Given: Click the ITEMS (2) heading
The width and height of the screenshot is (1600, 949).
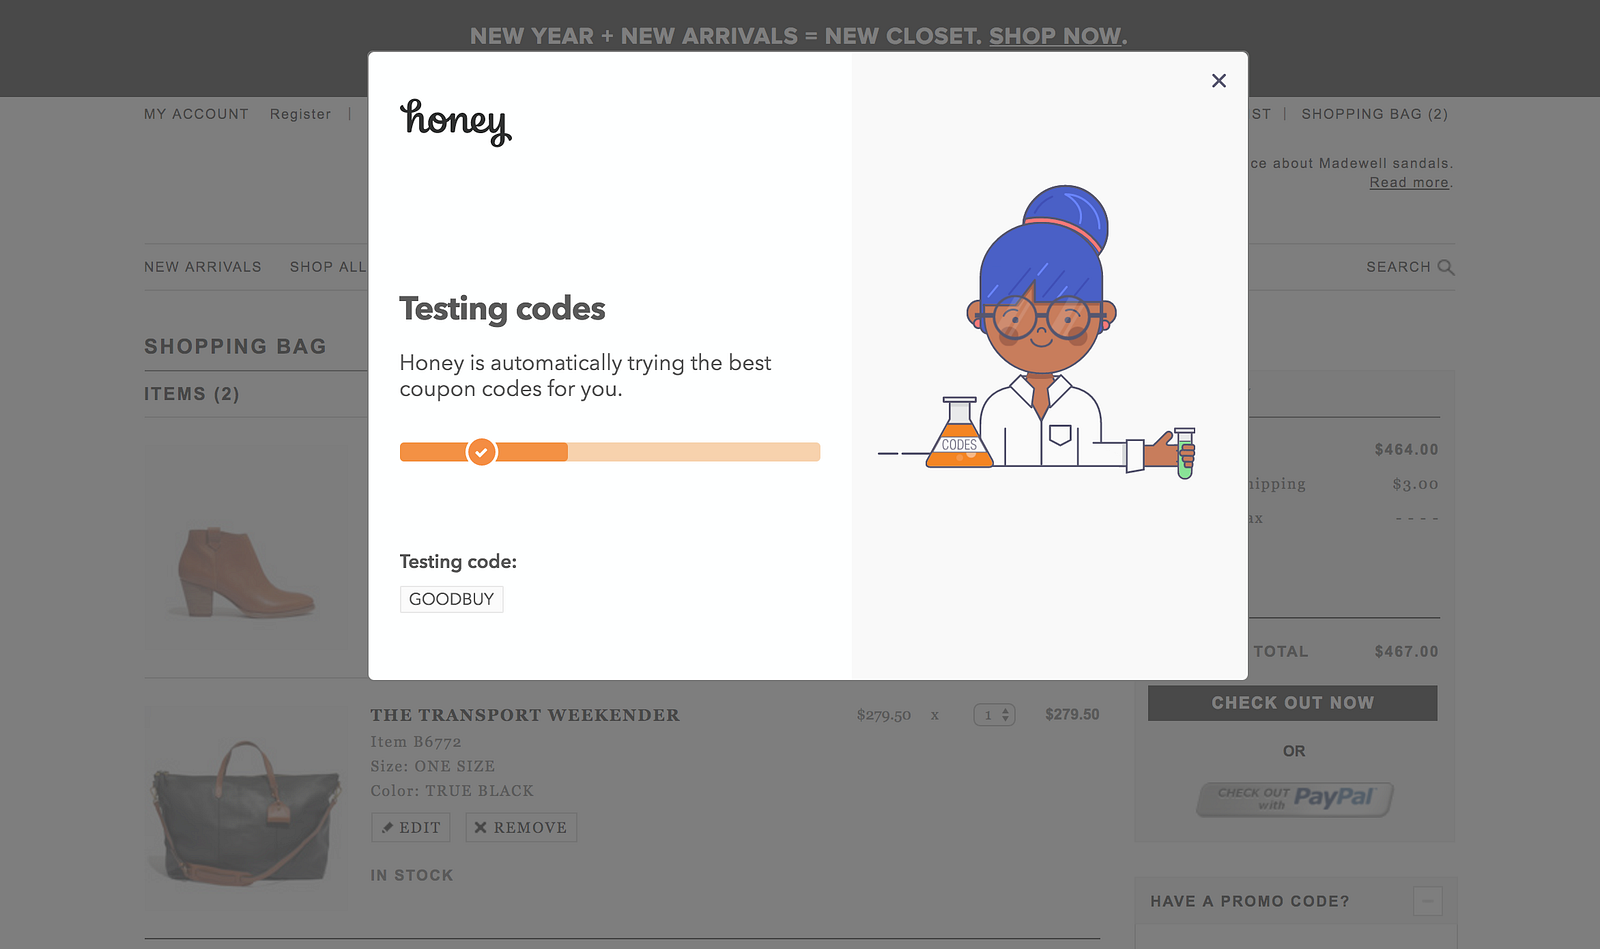Looking at the screenshot, I should [192, 394].
